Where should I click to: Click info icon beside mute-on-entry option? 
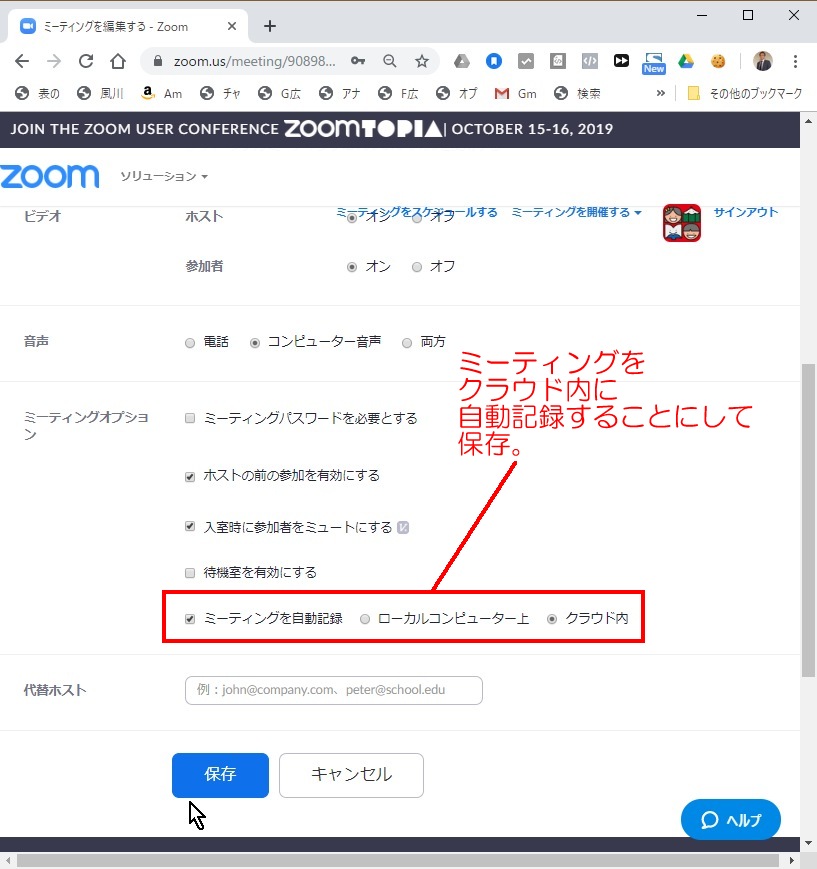(403, 528)
